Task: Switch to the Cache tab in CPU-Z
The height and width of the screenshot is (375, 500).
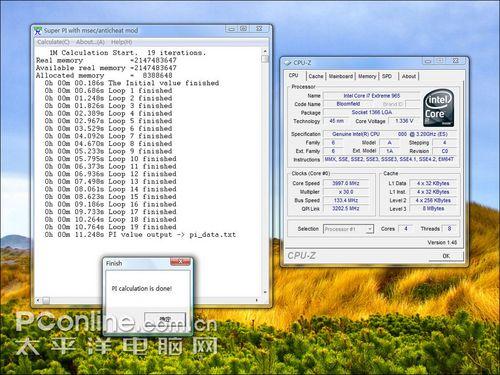Action: tap(316, 76)
